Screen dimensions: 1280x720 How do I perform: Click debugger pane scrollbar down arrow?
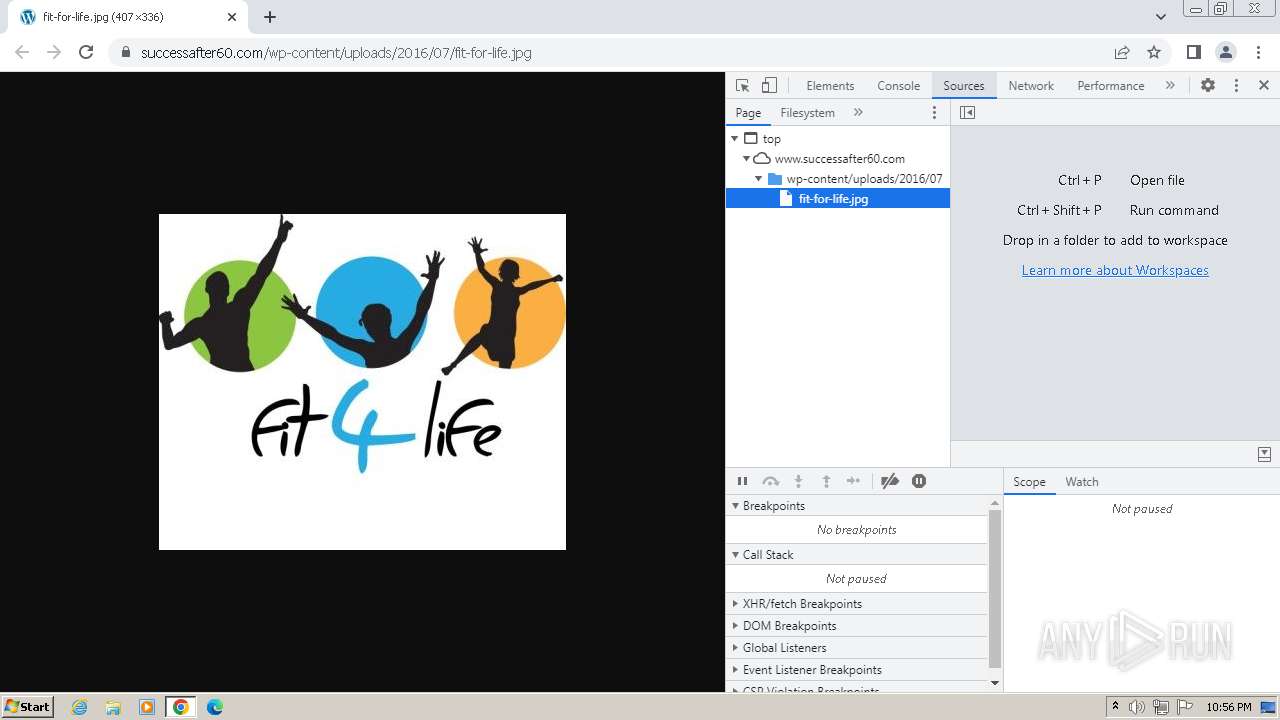tap(994, 683)
